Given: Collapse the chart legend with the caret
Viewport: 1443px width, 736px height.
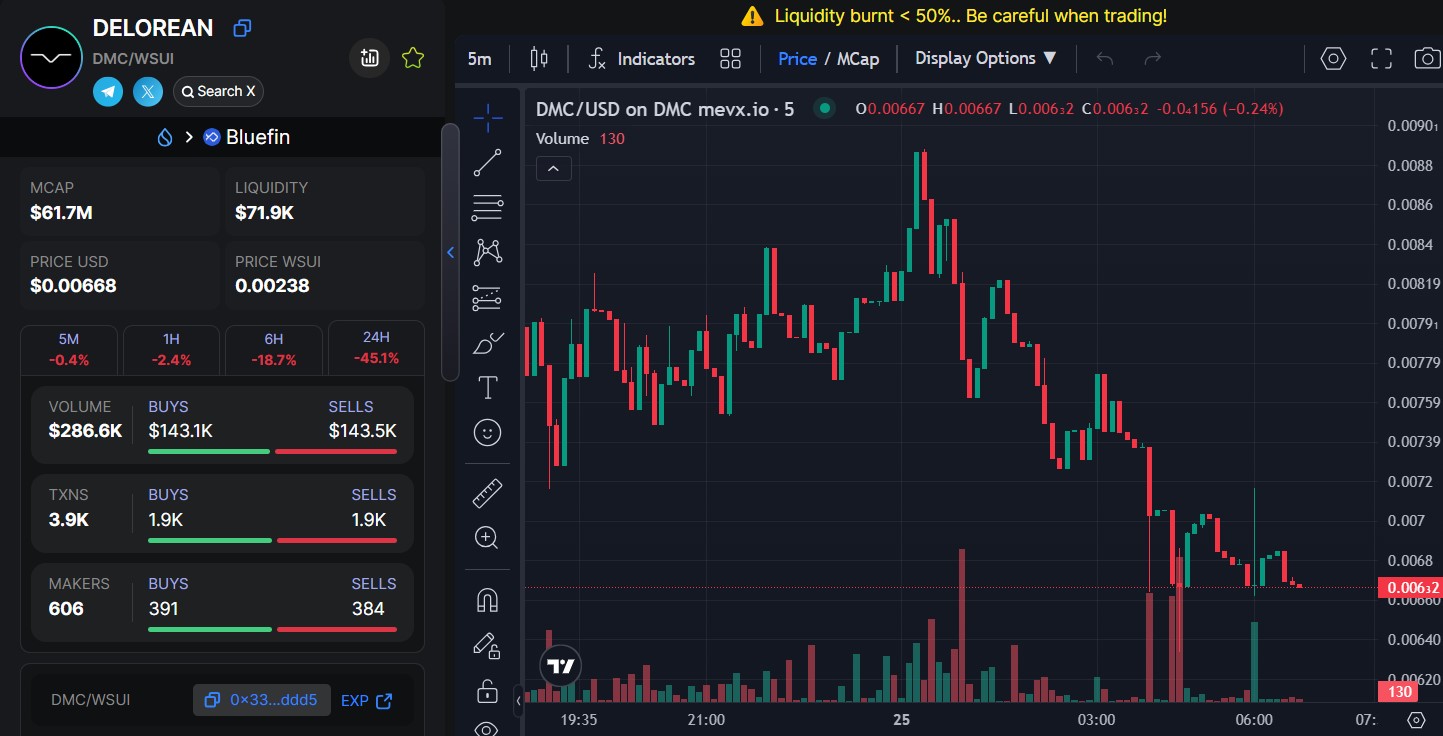Looking at the screenshot, I should pyautogui.click(x=554, y=169).
